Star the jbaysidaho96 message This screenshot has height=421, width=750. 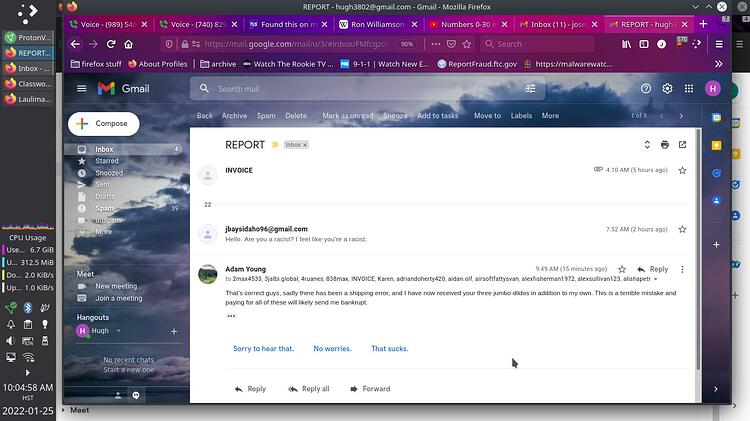coord(683,230)
